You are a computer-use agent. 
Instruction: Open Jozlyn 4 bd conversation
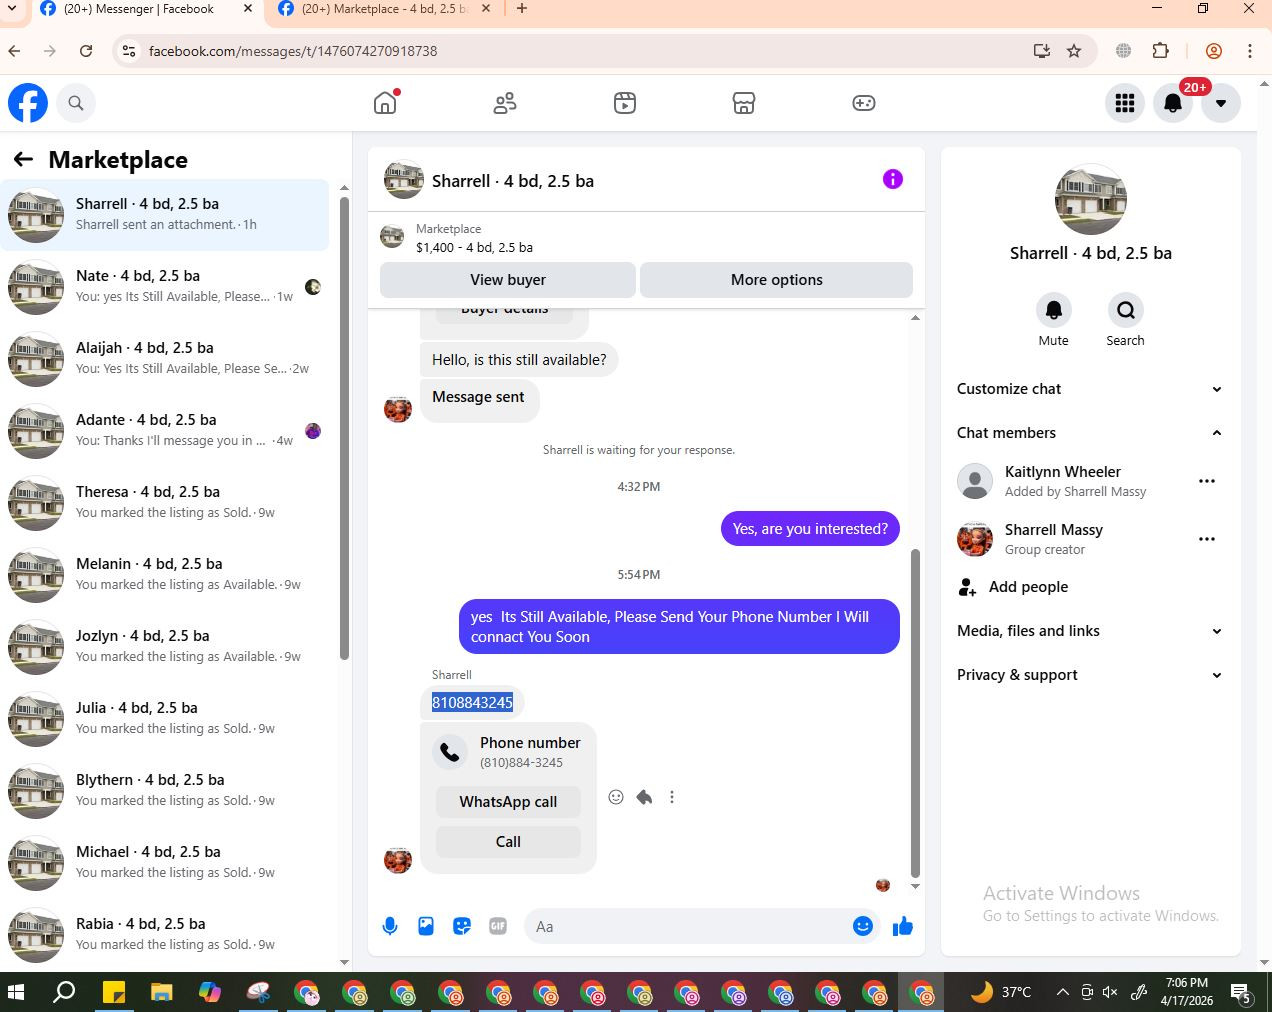click(x=164, y=647)
